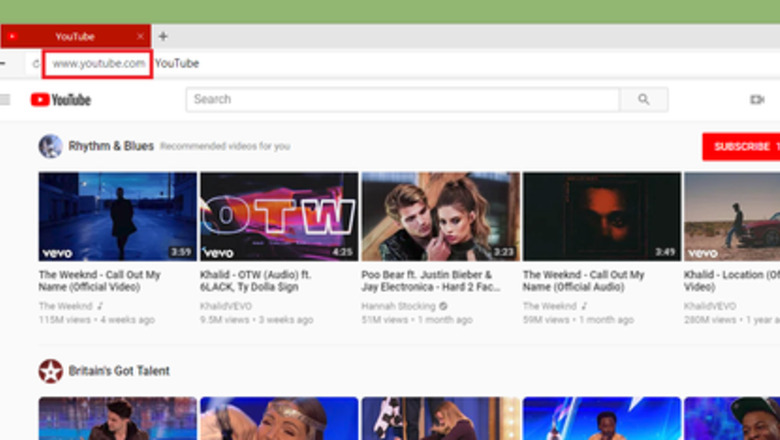The height and width of the screenshot is (440, 780).
Task: Open the Britain's Got Talent title link
Action: (x=119, y=371)
